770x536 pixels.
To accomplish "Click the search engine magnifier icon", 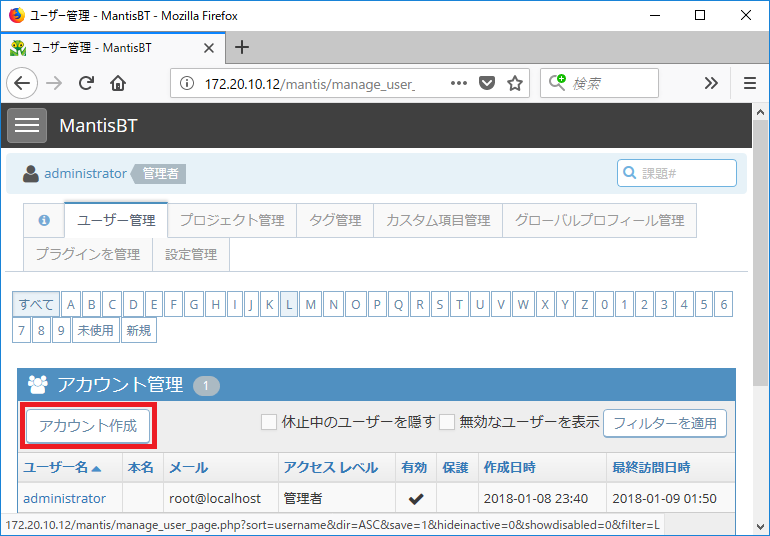I will point(557,82).
